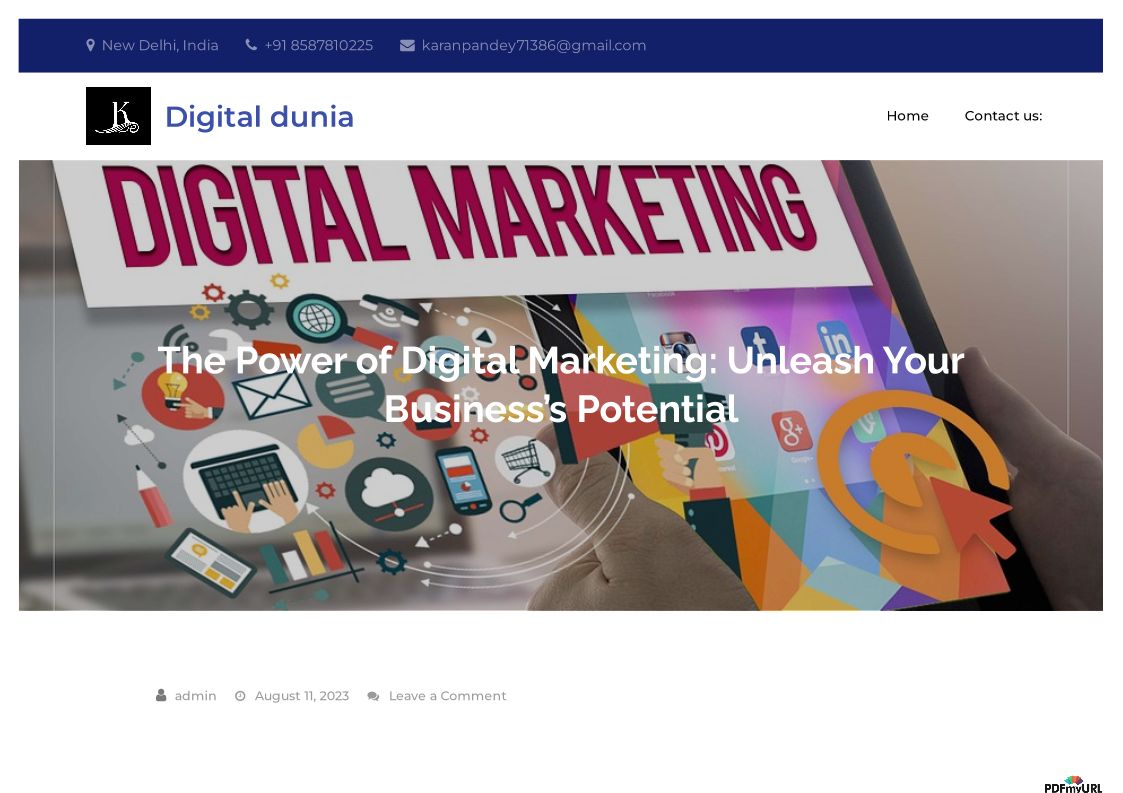Open the admin author link
The width and height of the screenshot is (1123, 793).
pyautogui.click(x=196, y=696)
